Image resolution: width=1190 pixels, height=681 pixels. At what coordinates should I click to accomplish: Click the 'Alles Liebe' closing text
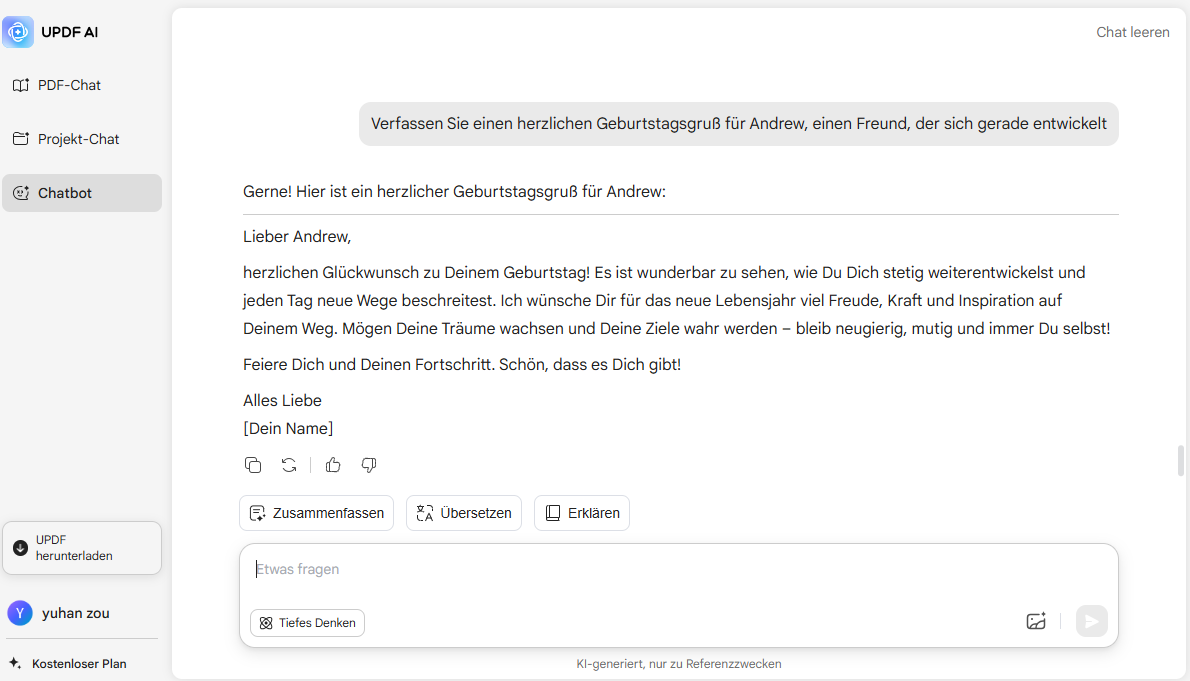(282, 400)
